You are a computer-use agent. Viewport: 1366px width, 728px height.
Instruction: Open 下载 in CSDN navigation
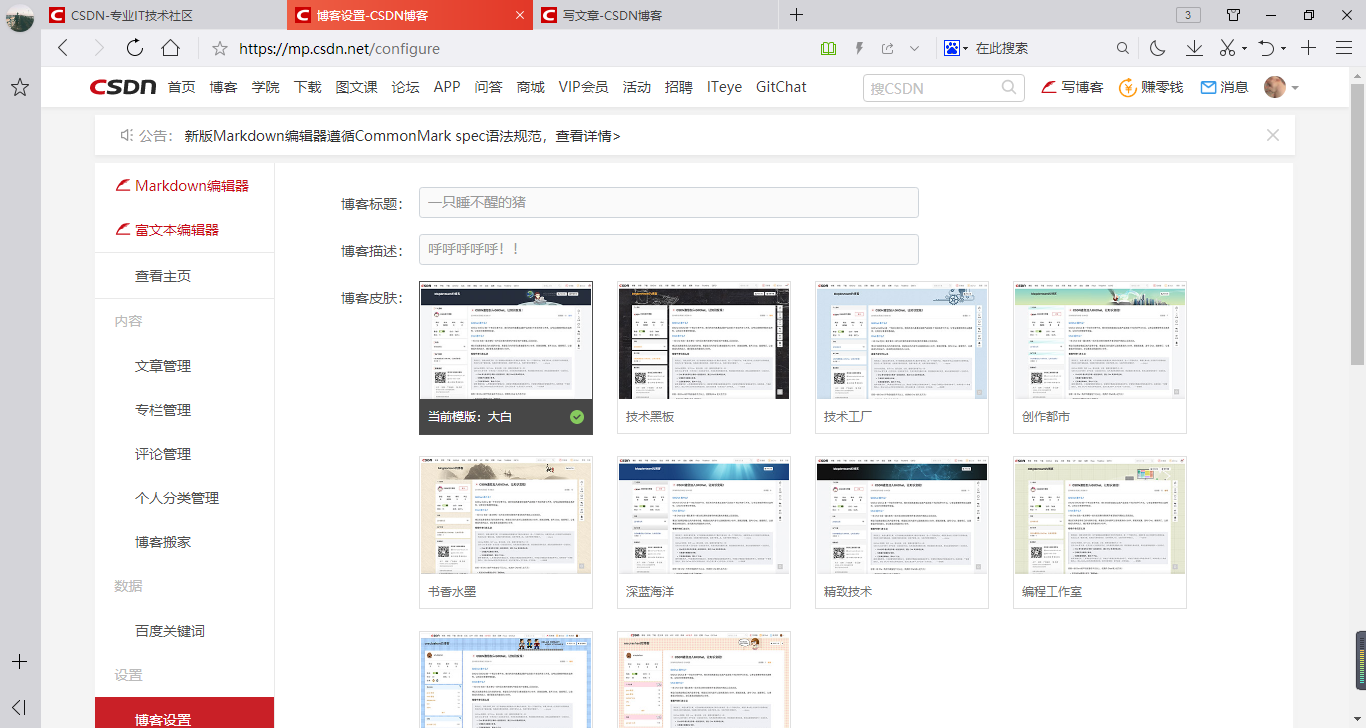308,87
